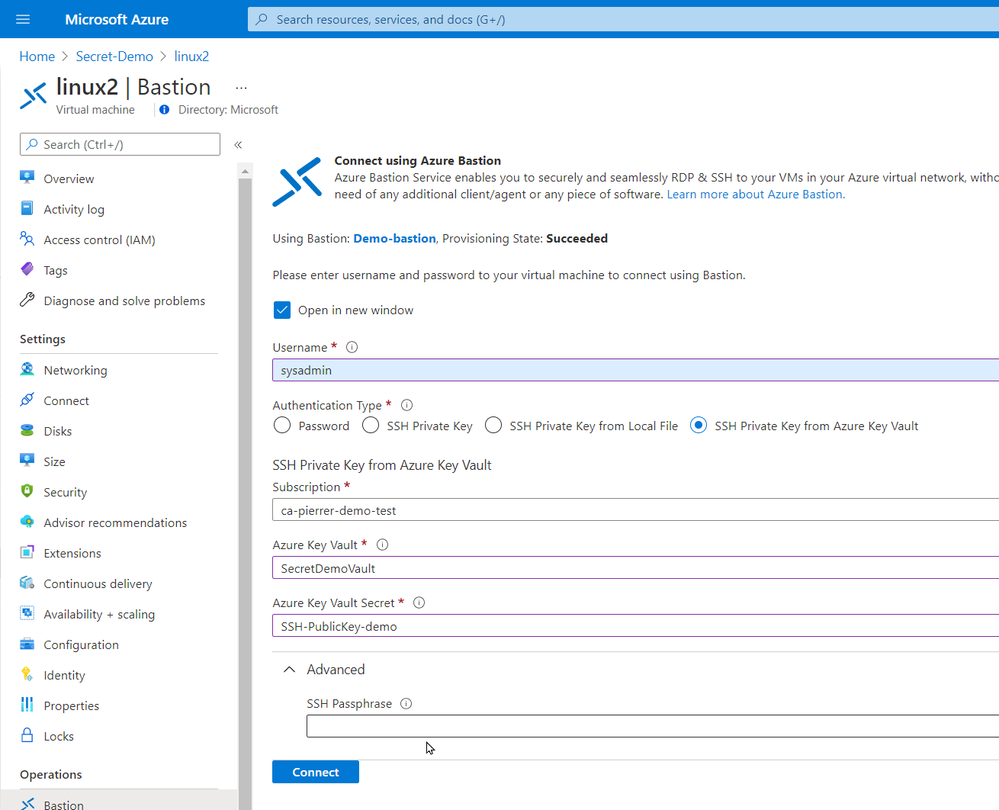This screenshot has height=810, width=999.
Task: Open the Azure Key Vault dropdown
Action: [x=635, y=568]
